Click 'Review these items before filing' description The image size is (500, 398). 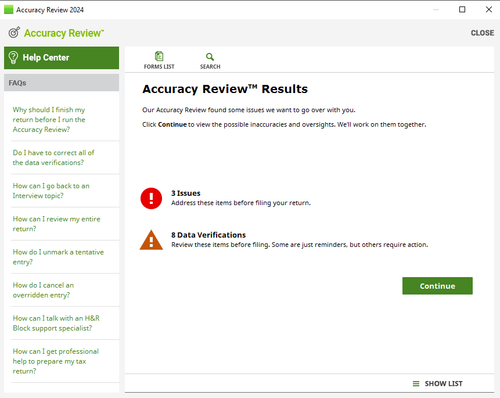(300, 245)
